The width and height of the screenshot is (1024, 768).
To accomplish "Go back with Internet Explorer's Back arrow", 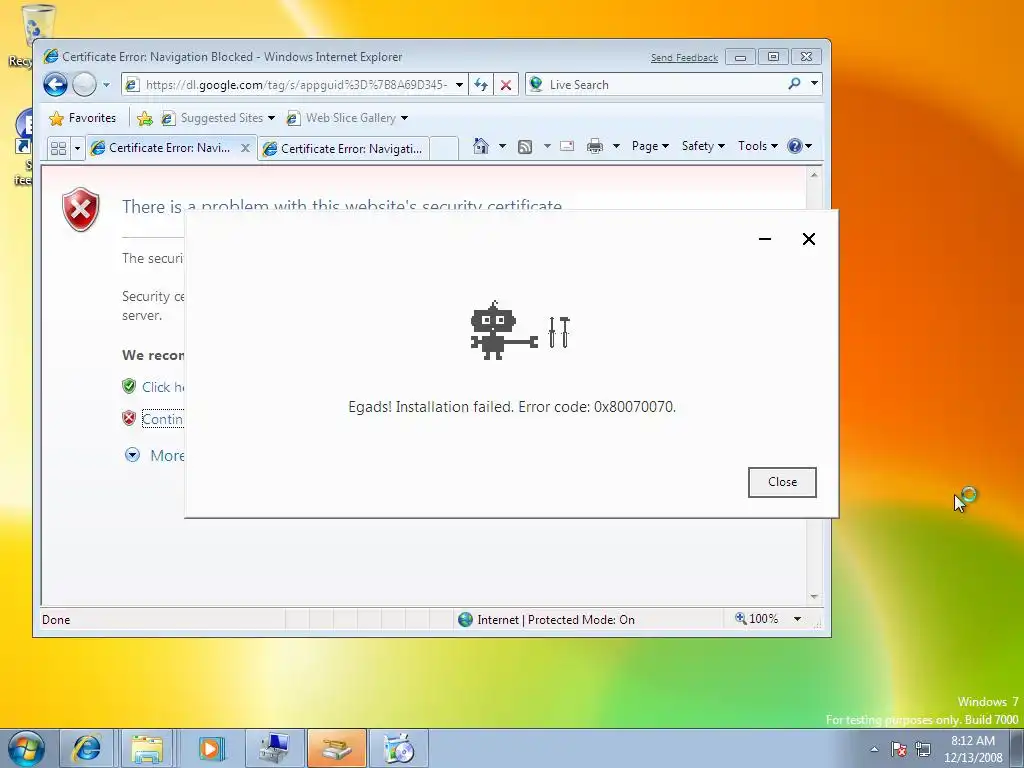I will point(56,84).
